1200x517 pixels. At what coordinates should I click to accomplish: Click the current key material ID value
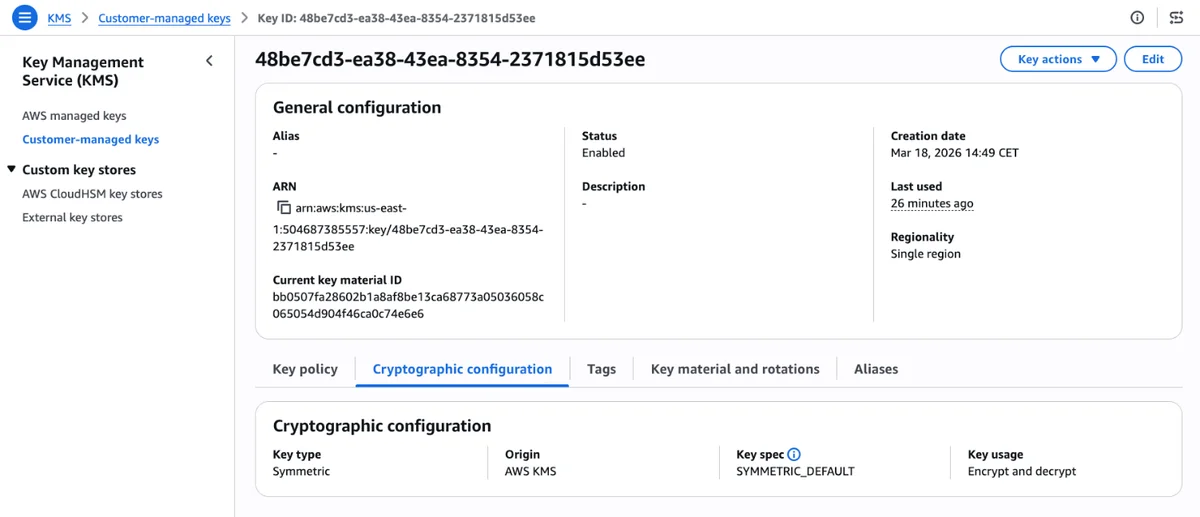coord(408,305)
